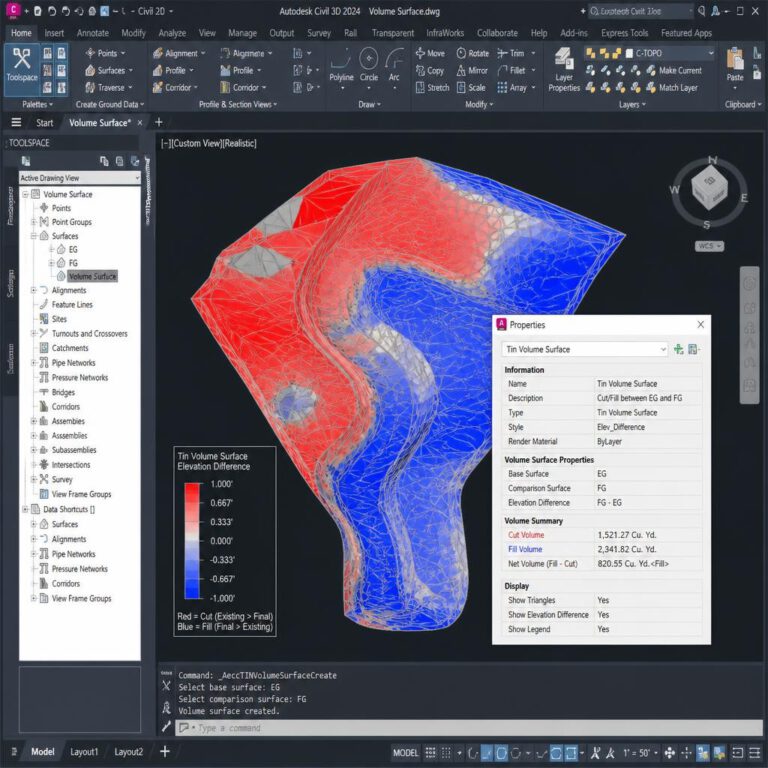Click the [Realistic] visual style label
This screenshot has height=768, width=768.
pos(240,144)
